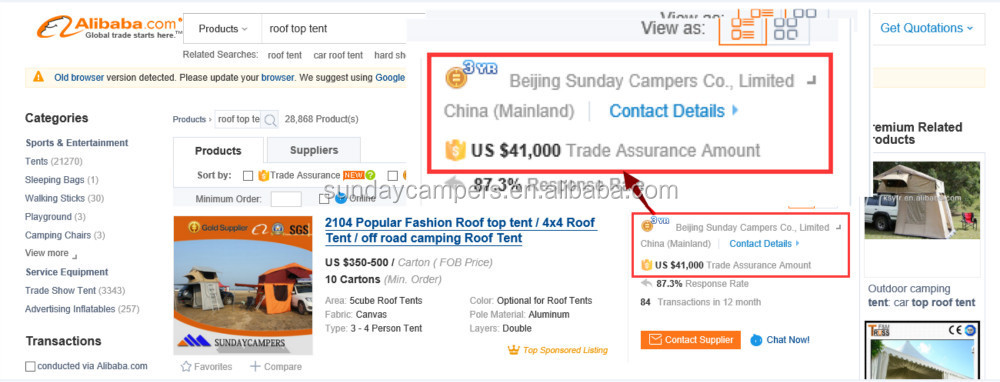Screen dimensions: 1000x382
Task: Click the Alibaba.com logo
Action: tap(108, 27)
